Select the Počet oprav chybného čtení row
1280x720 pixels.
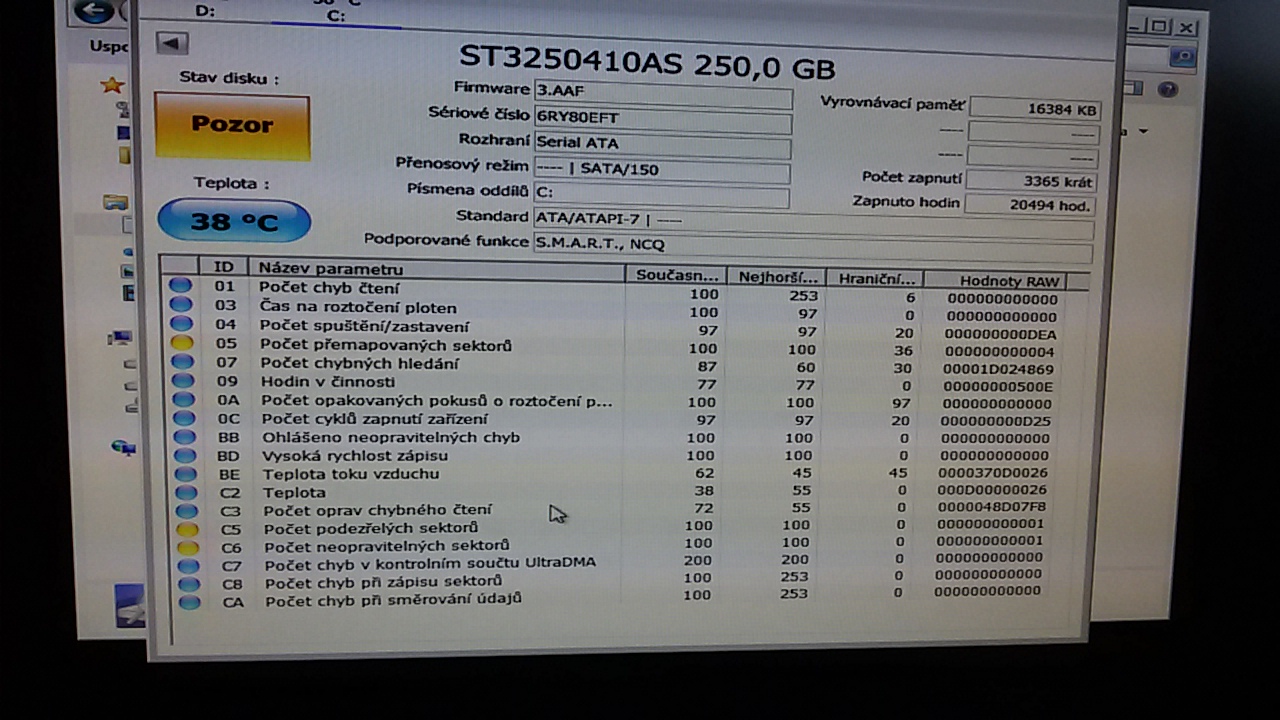(x=624, y=510)
